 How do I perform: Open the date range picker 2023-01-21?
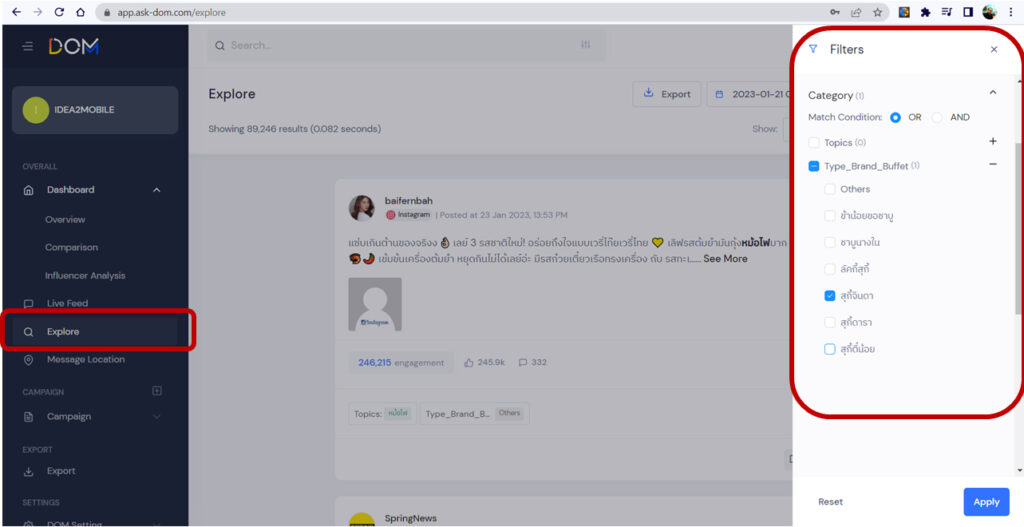pyautogui.click(x=751, y=94)
